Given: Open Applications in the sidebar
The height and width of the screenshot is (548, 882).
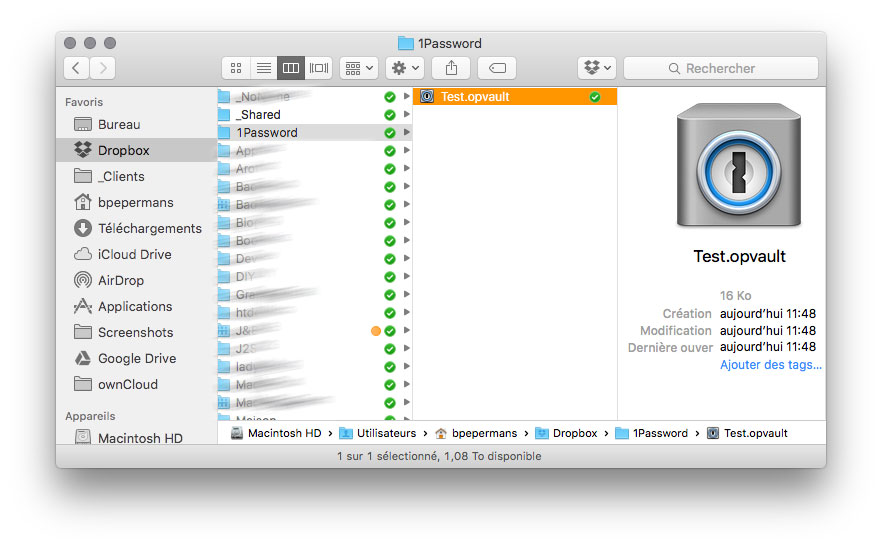Looking at the screenshot, I should click(x=137, y=306).
